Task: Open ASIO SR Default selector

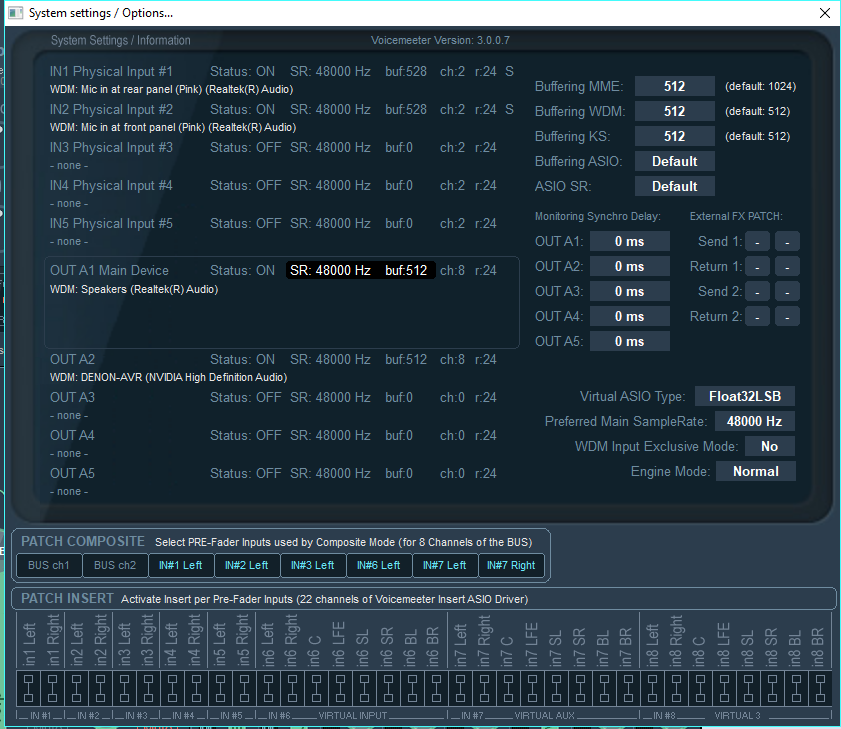Action: pyautogui.click(x=674, y=186)
